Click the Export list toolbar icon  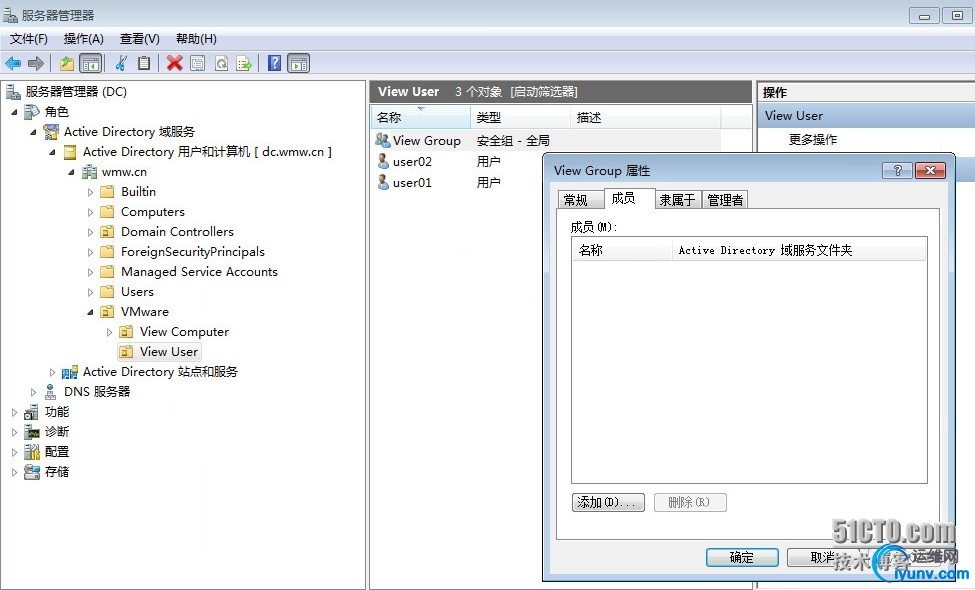tap(244, 63)
